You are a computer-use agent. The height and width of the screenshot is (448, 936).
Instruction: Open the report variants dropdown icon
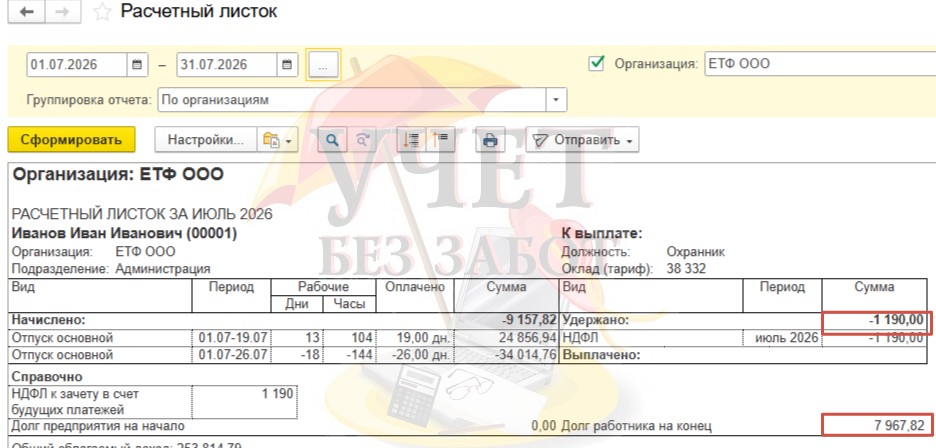278,140
